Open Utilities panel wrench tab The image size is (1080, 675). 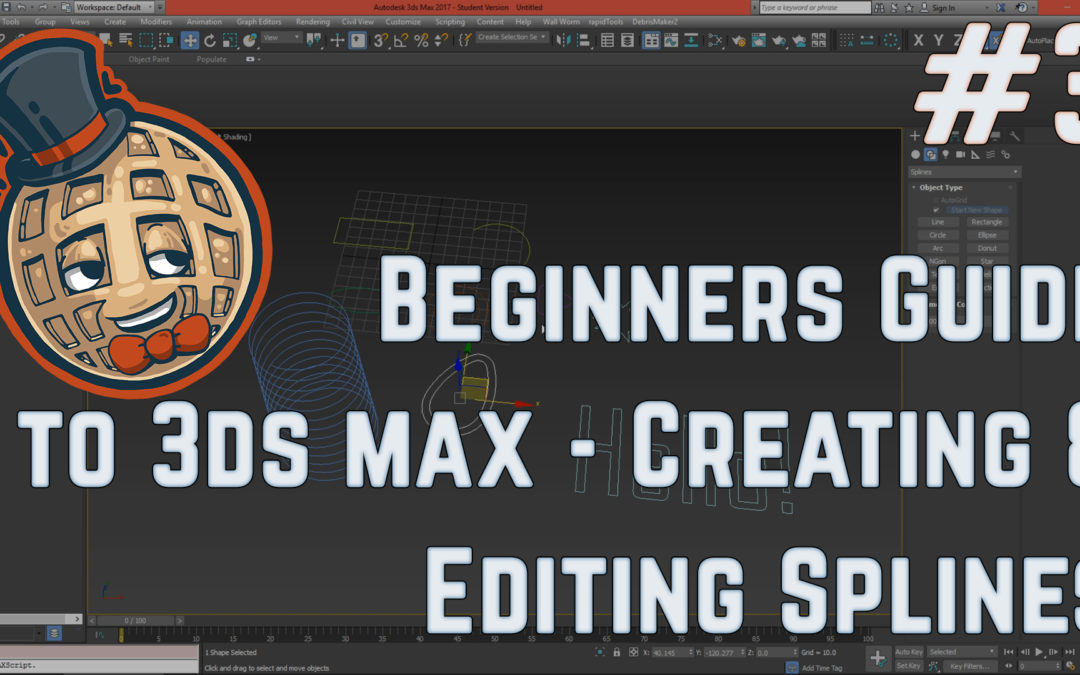click(1015, 136)
